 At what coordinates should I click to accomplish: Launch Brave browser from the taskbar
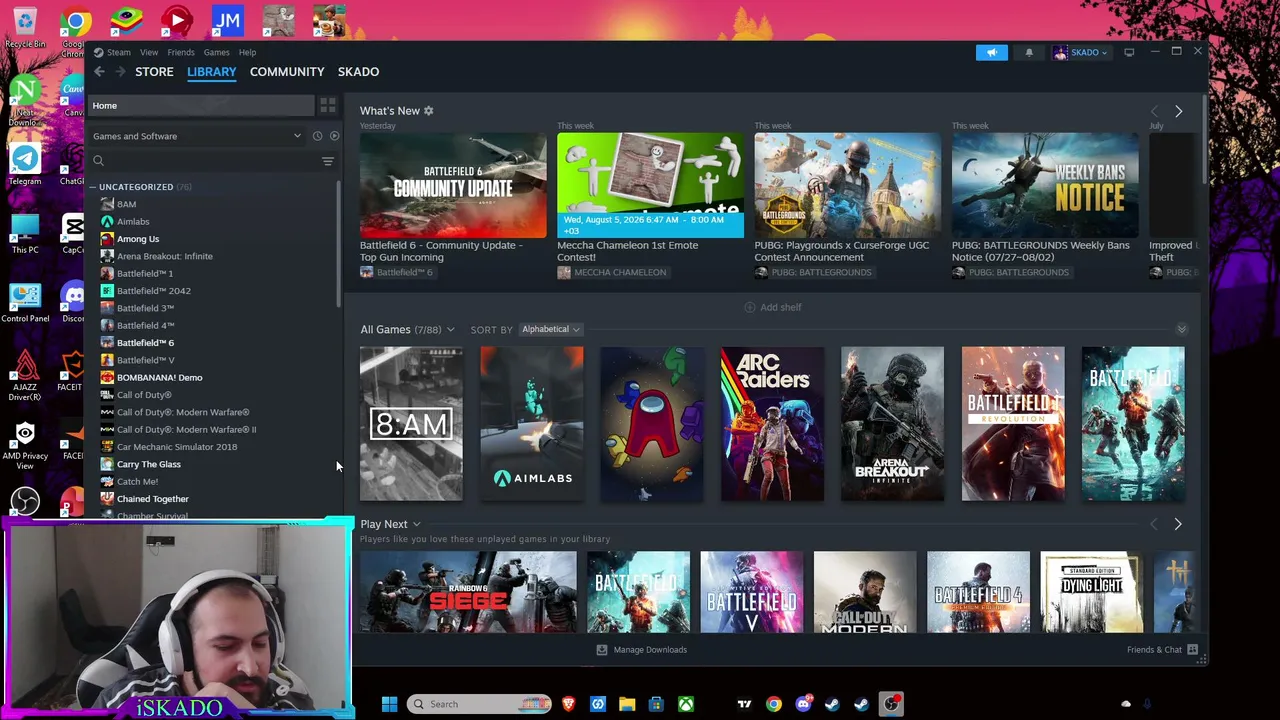click(569, 704)
